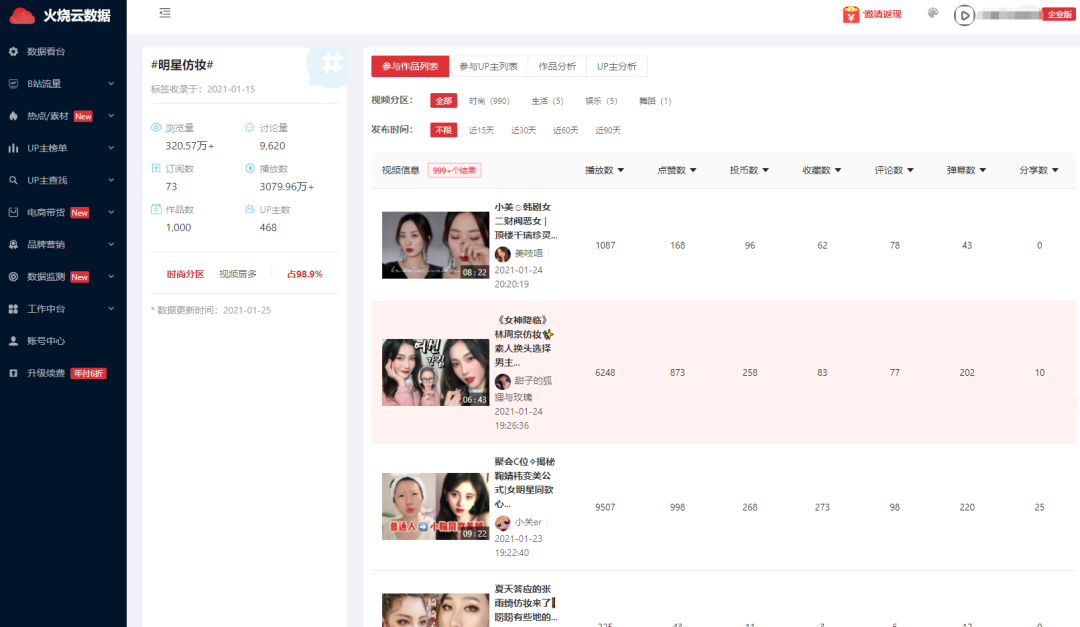Screen dimensions: 1080x627
Task: Select 不限 publish time filter
Action: point(444,130)
